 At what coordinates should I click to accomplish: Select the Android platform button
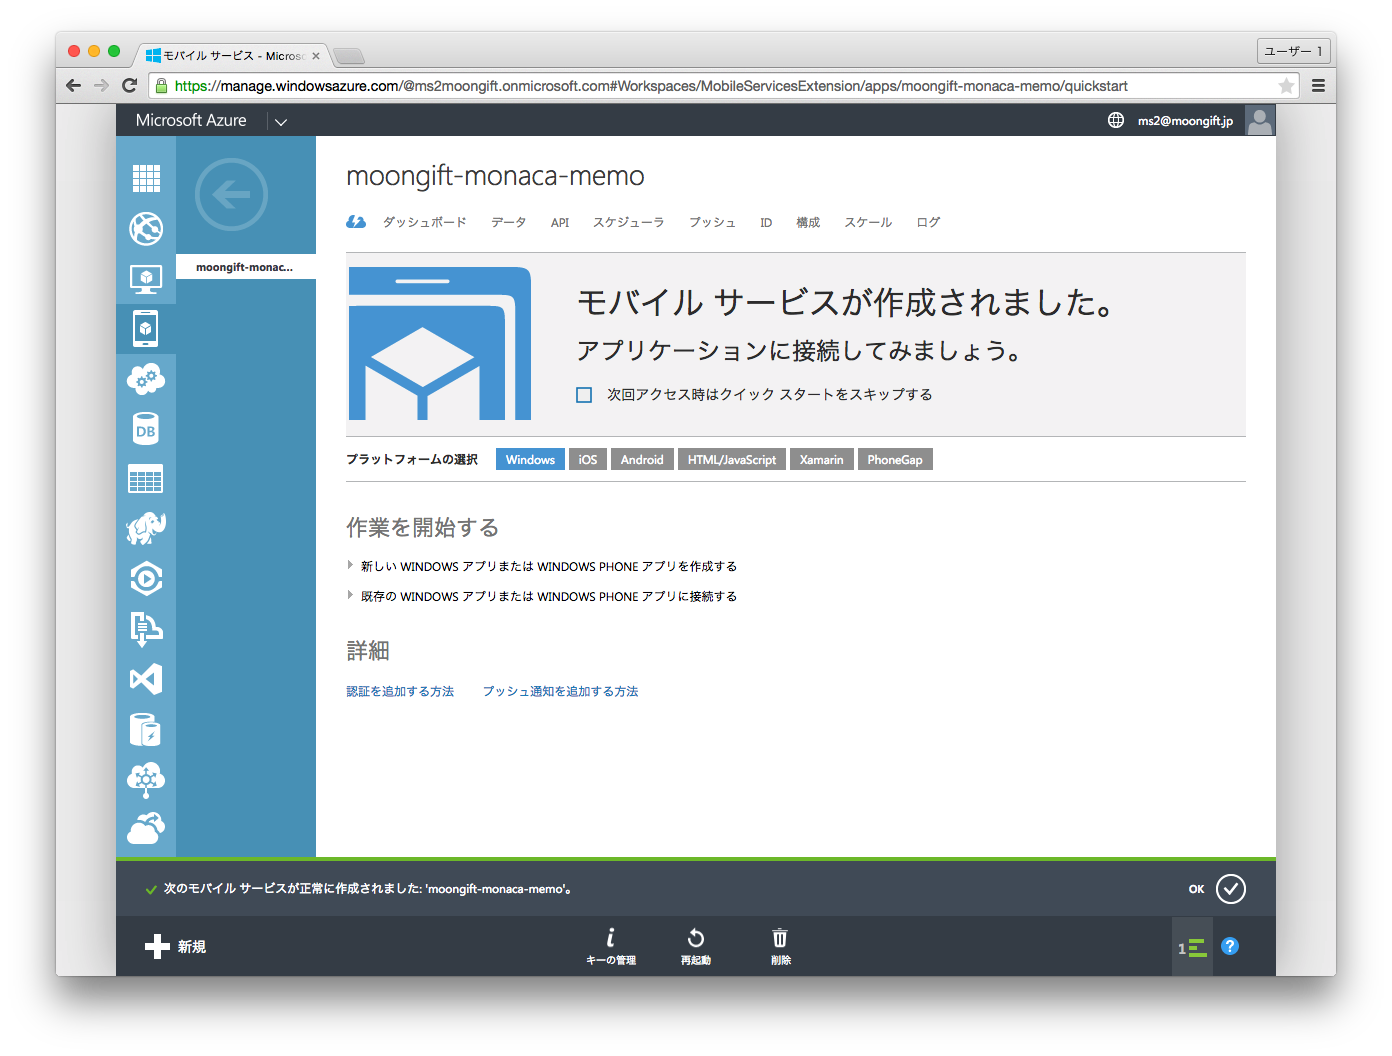[x=641, y=460]
